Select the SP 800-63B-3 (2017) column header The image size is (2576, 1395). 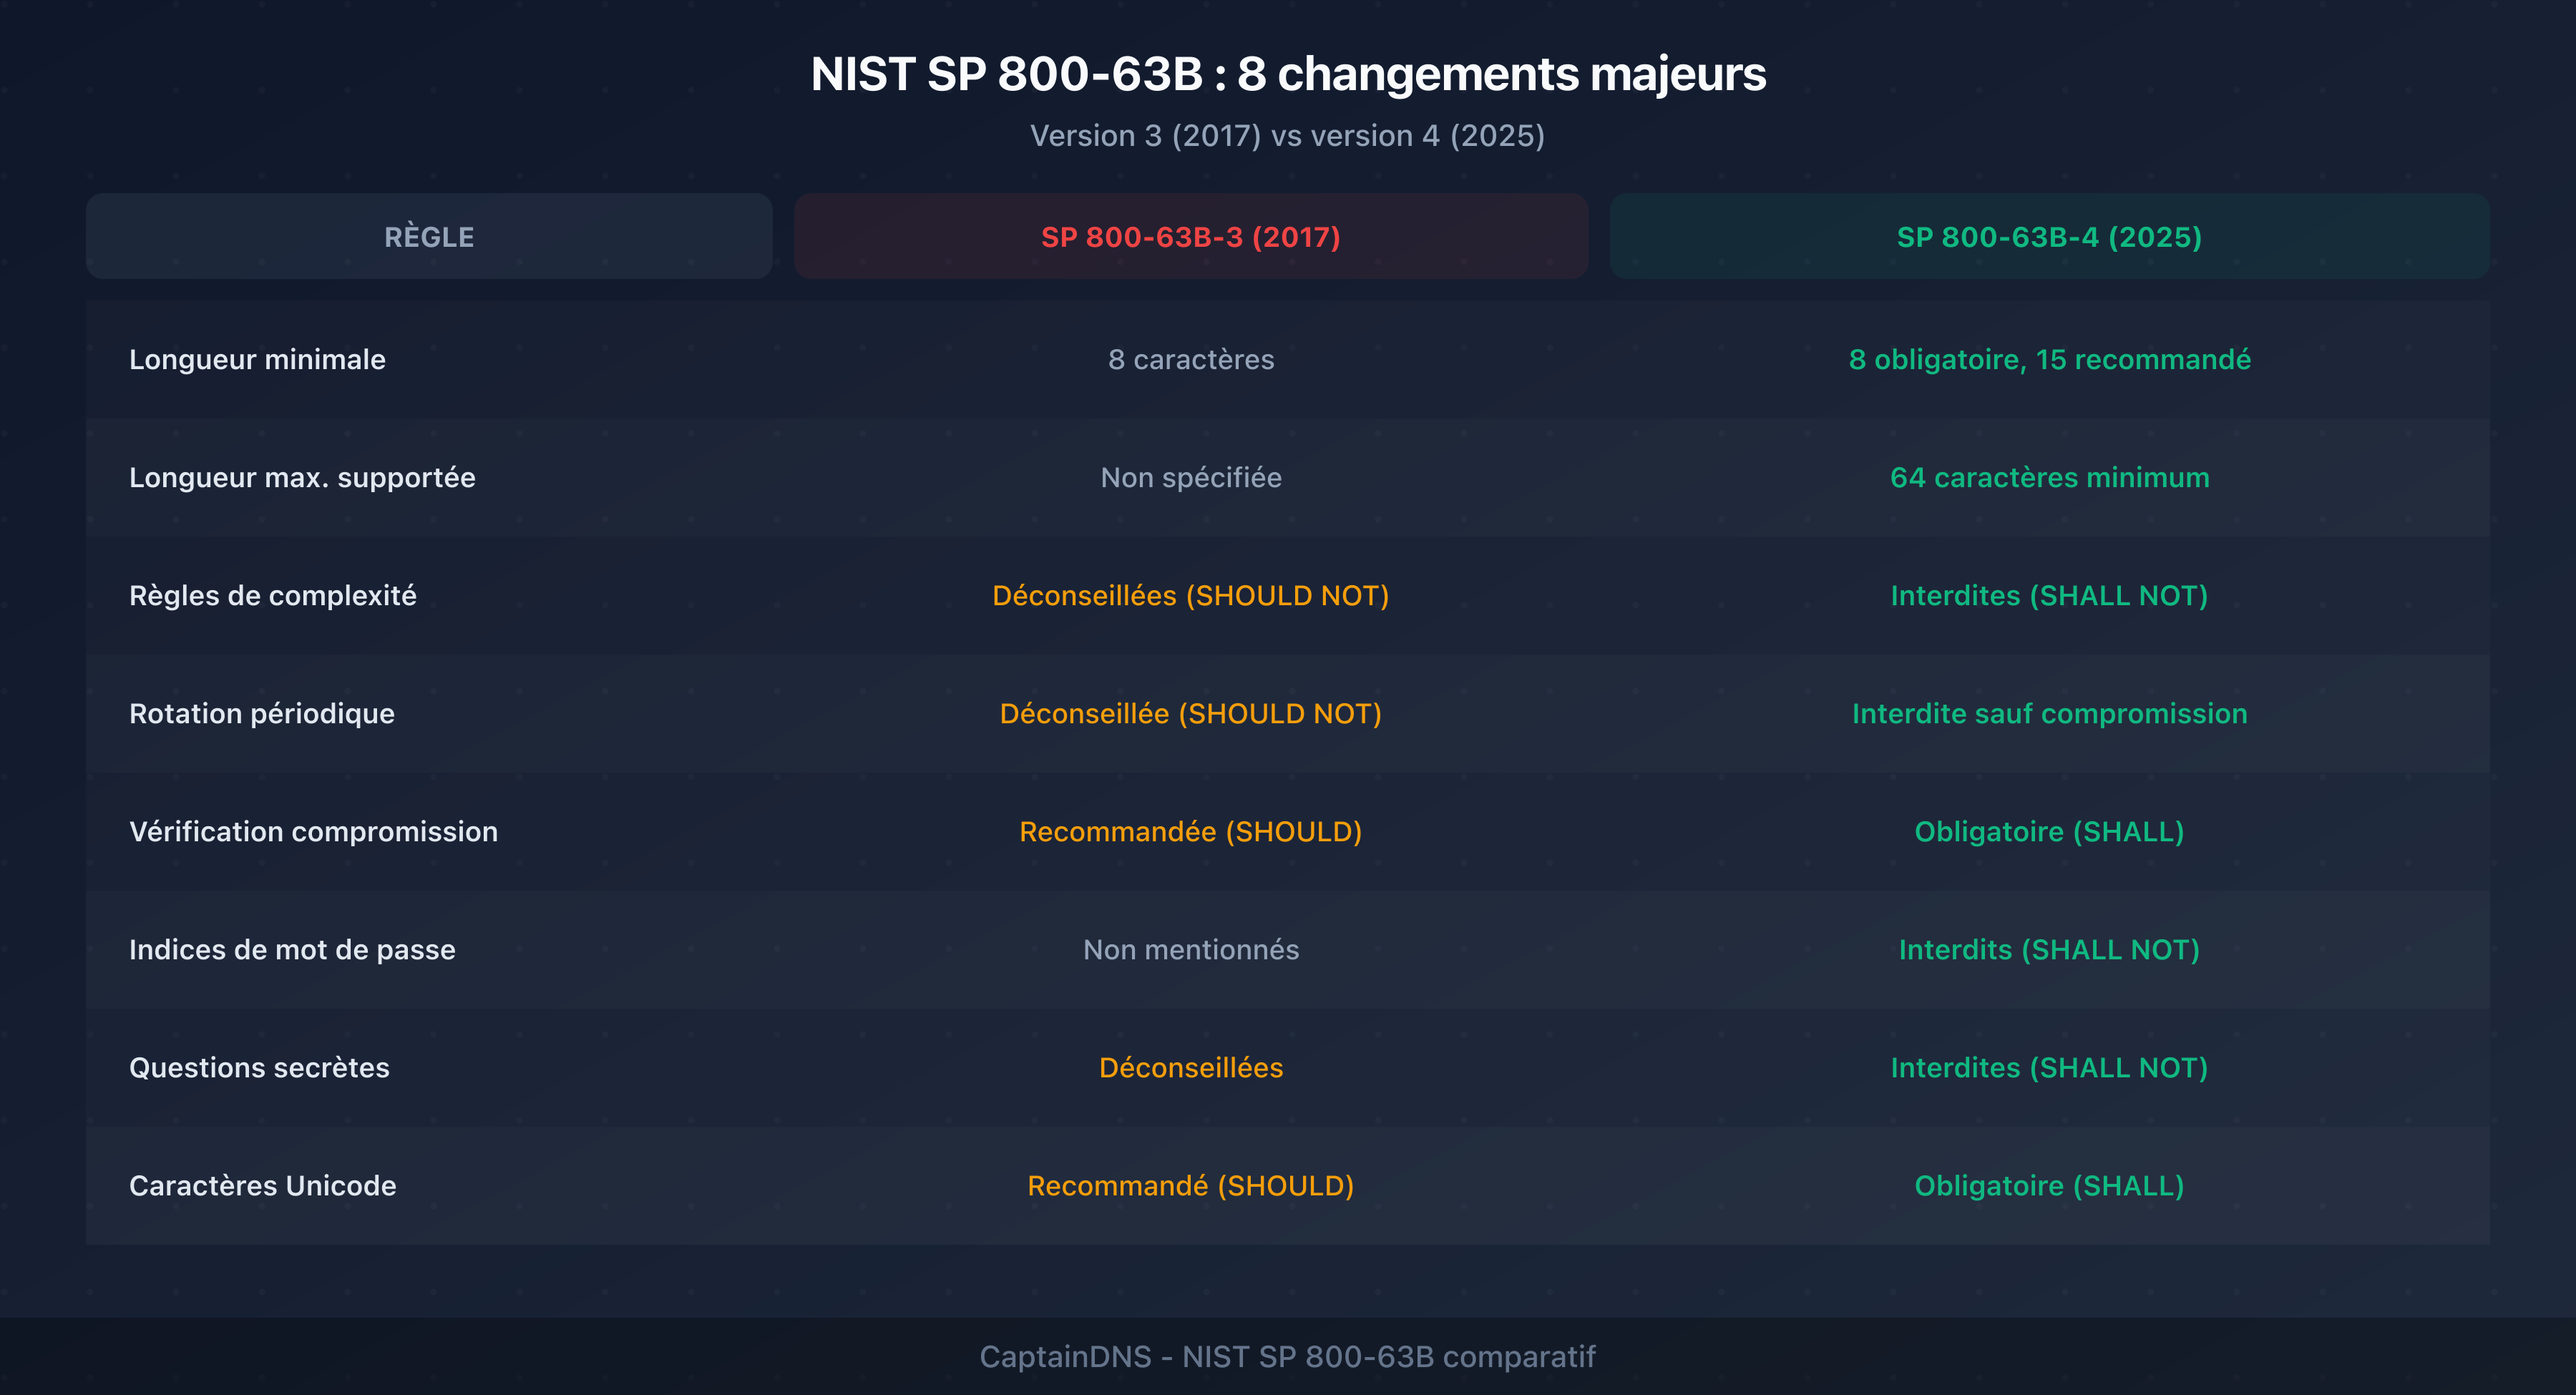click(1190, 236)
